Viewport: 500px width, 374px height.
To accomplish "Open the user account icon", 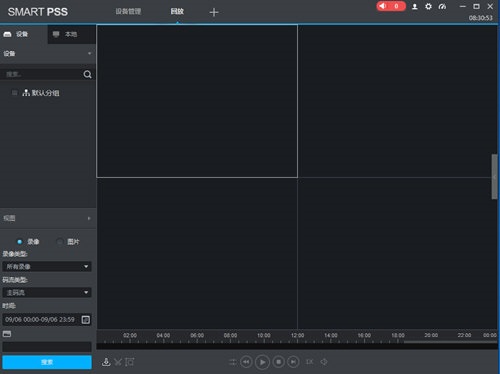I will point(415,7).
